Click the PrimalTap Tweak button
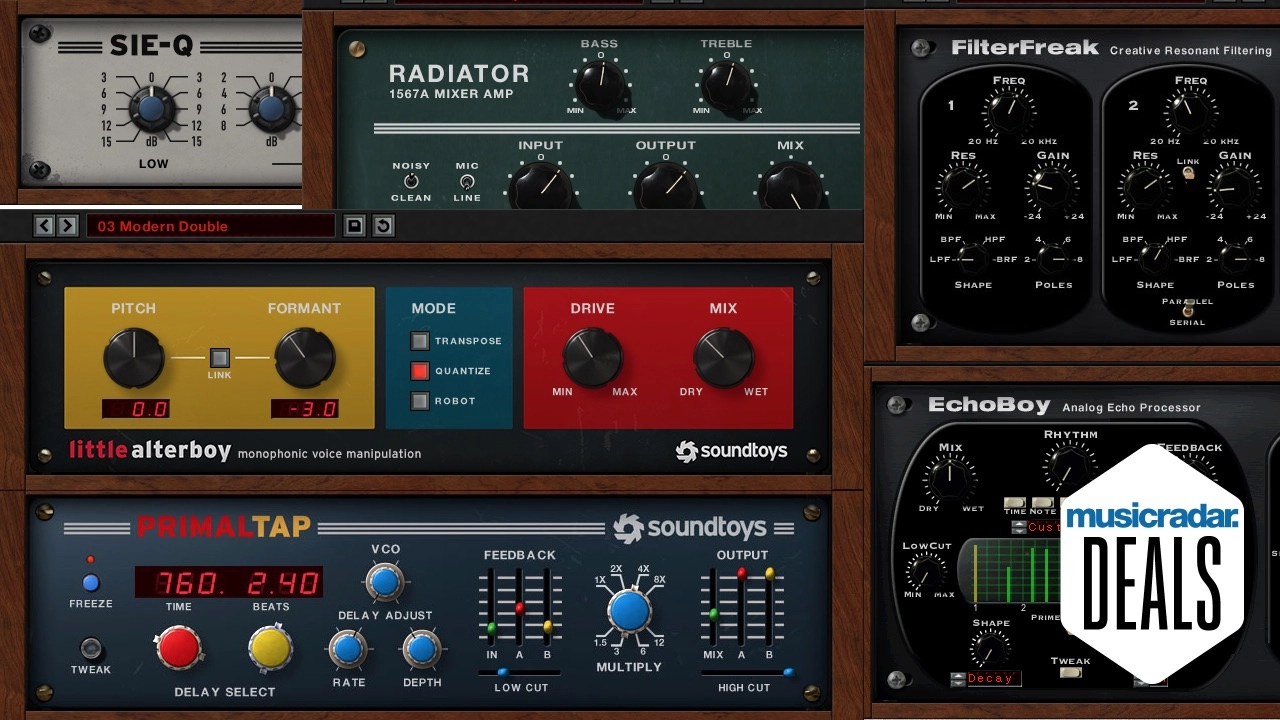 (91, 647)
